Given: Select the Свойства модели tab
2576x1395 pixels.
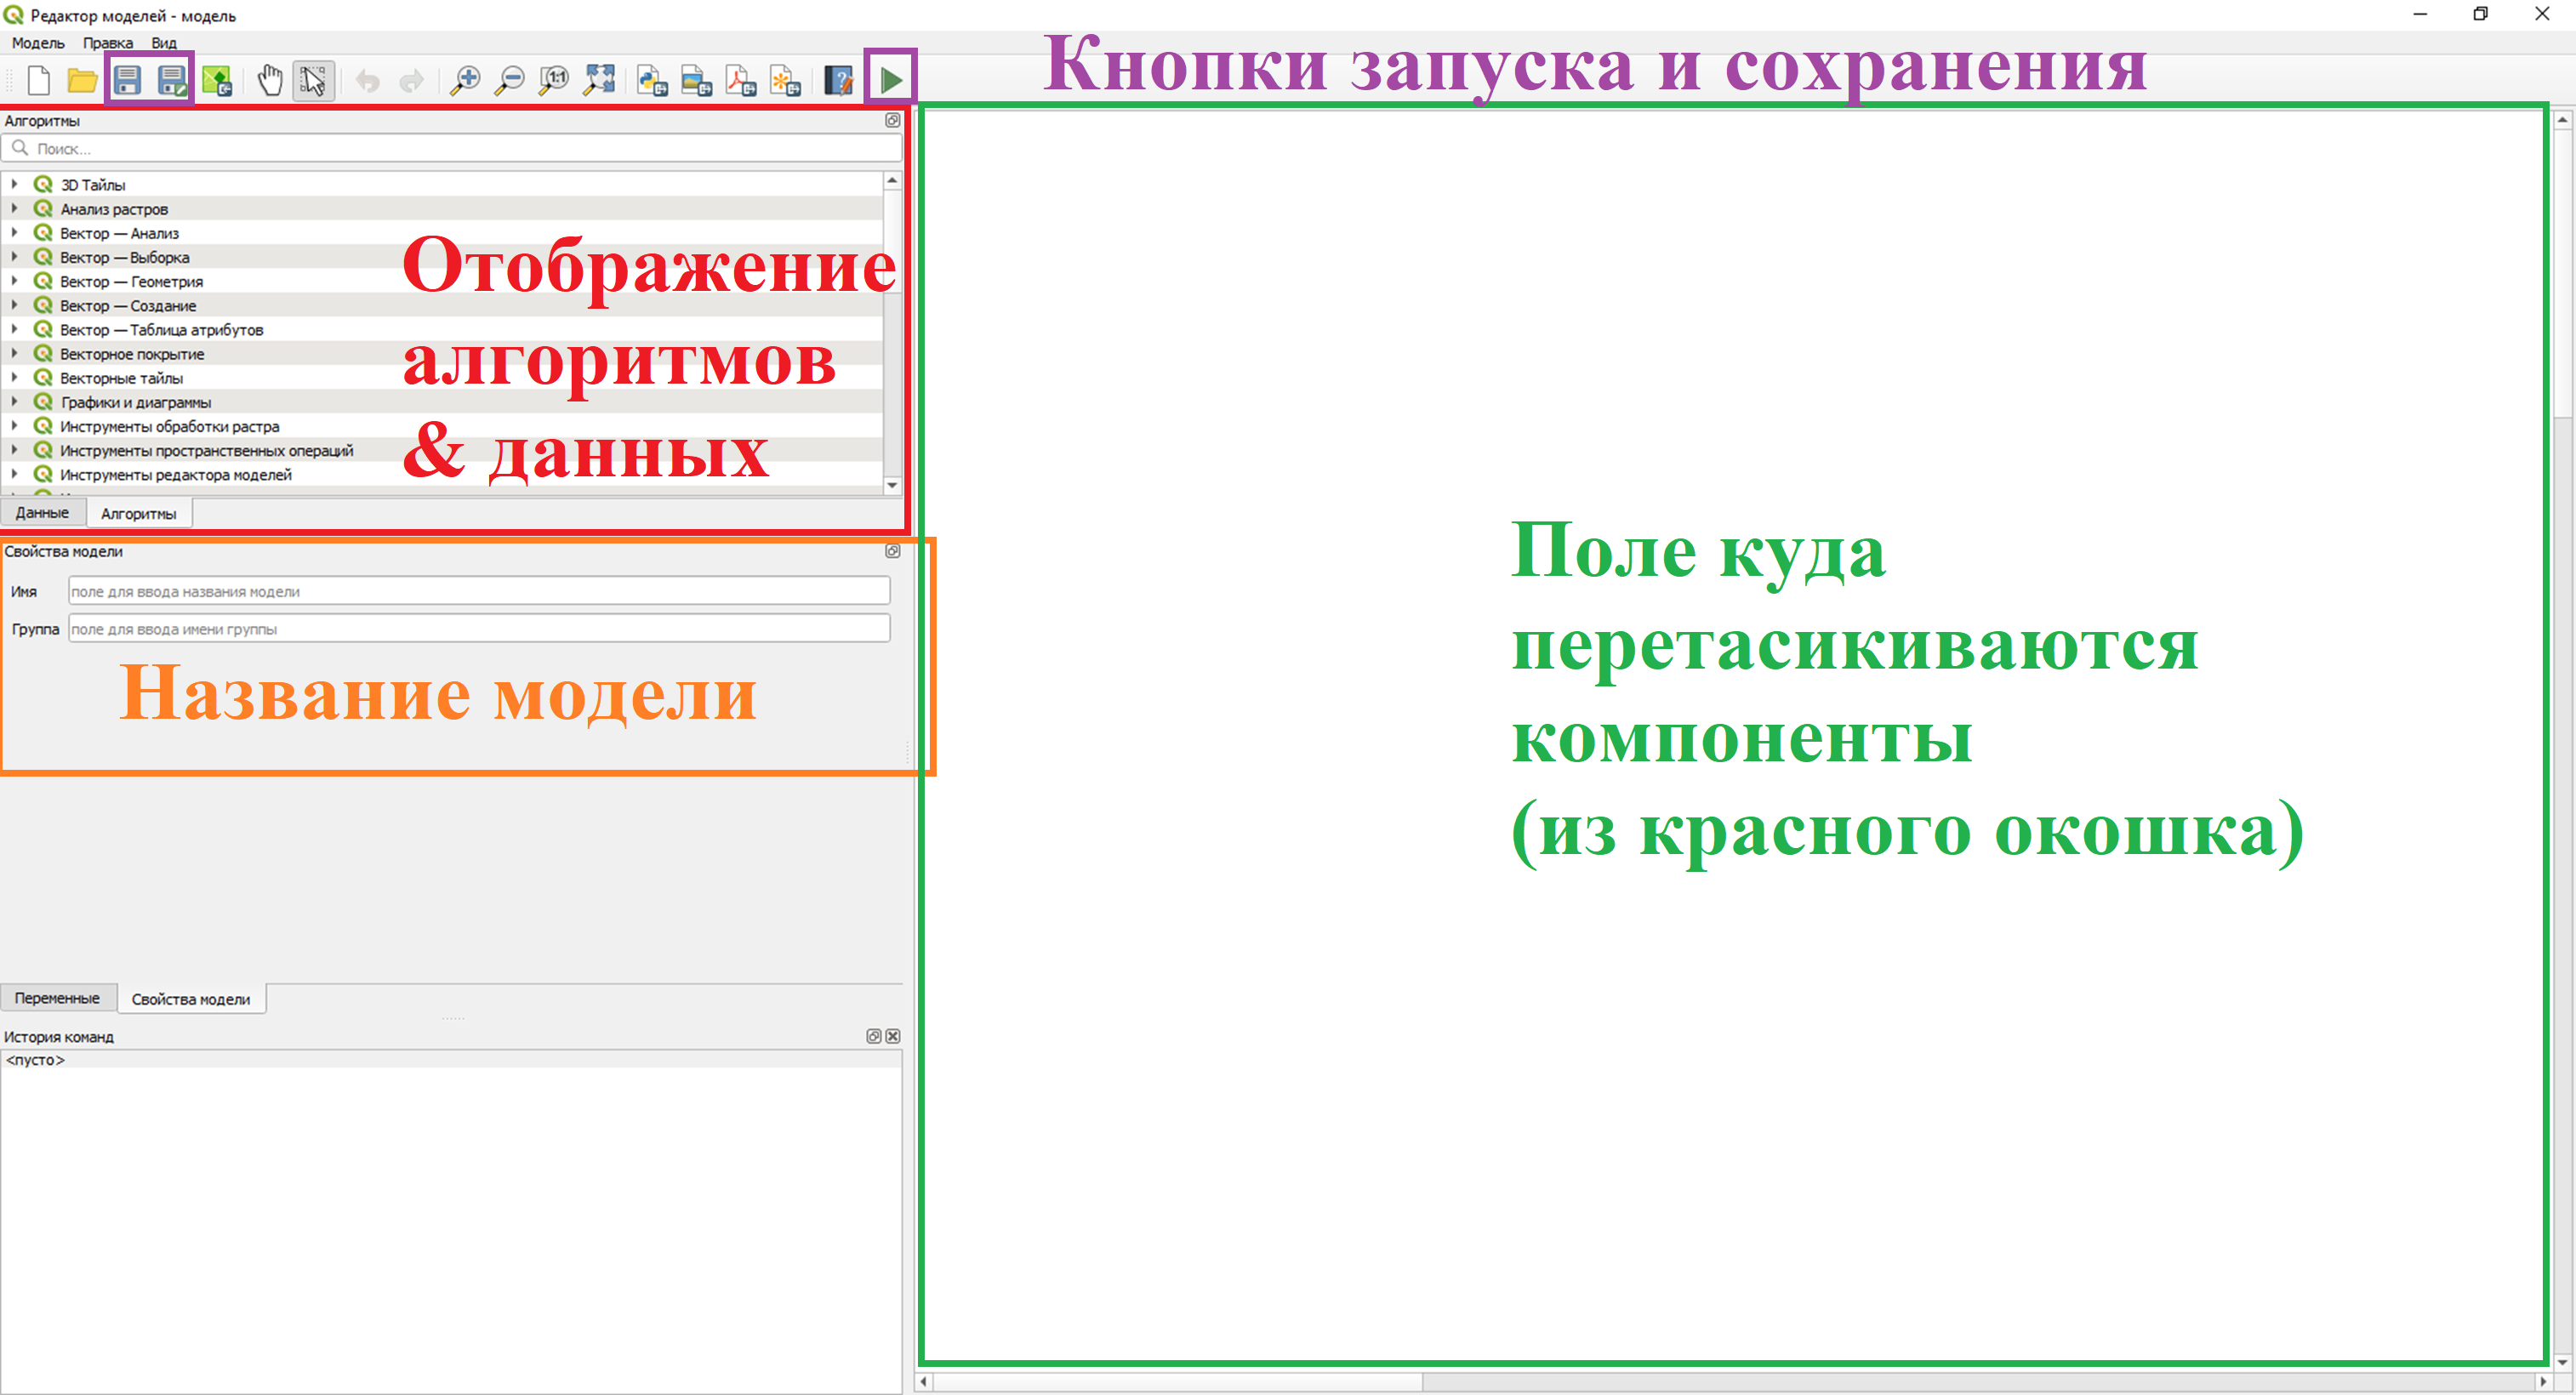Looking at the screenshot, I should coord(191,999).
